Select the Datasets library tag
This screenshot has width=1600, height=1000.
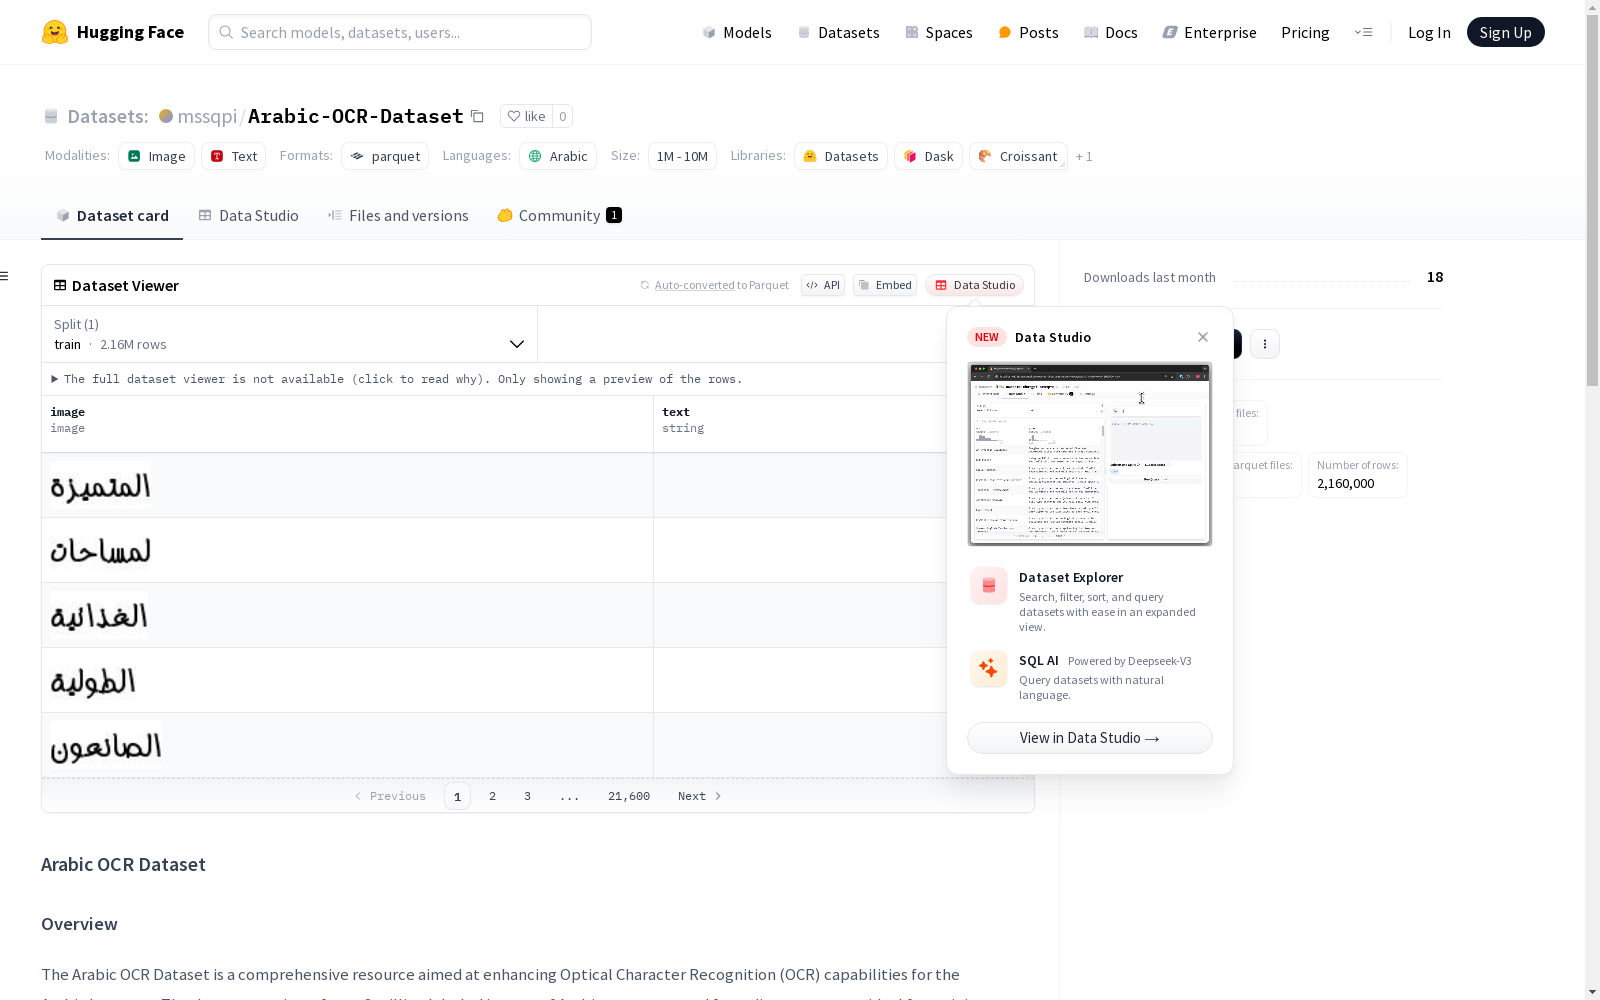[841, 156]
